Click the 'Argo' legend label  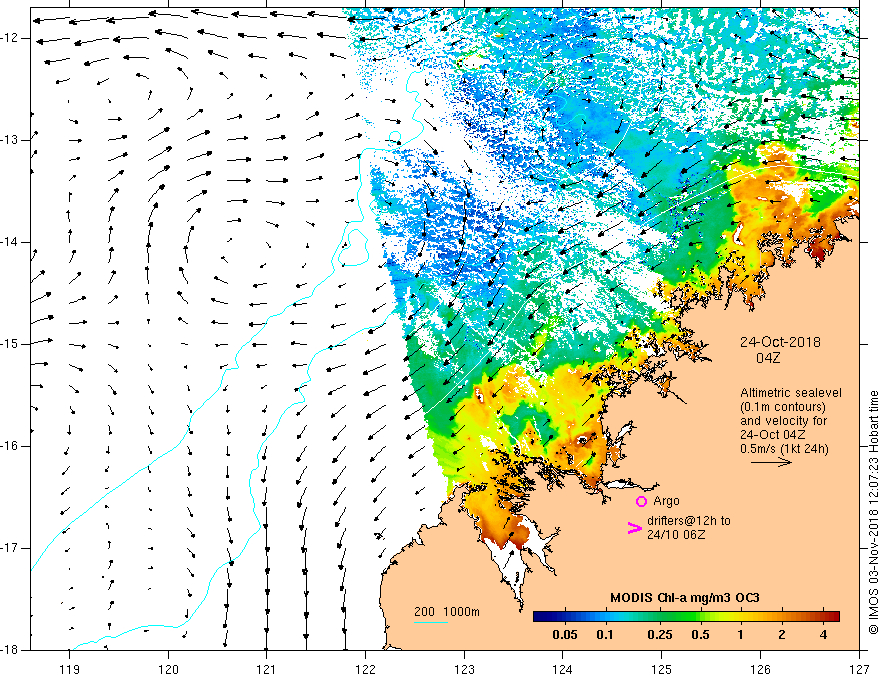666,501
